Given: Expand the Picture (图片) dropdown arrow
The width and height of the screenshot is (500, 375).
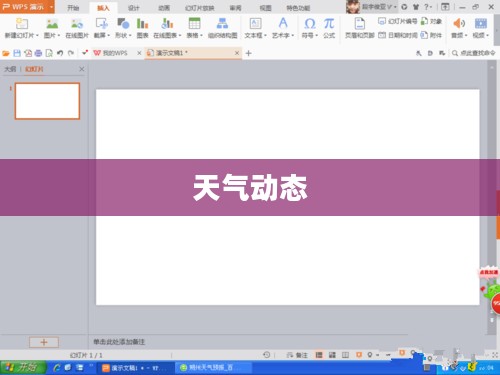Looking at the screenshot, I should [59, 35].
